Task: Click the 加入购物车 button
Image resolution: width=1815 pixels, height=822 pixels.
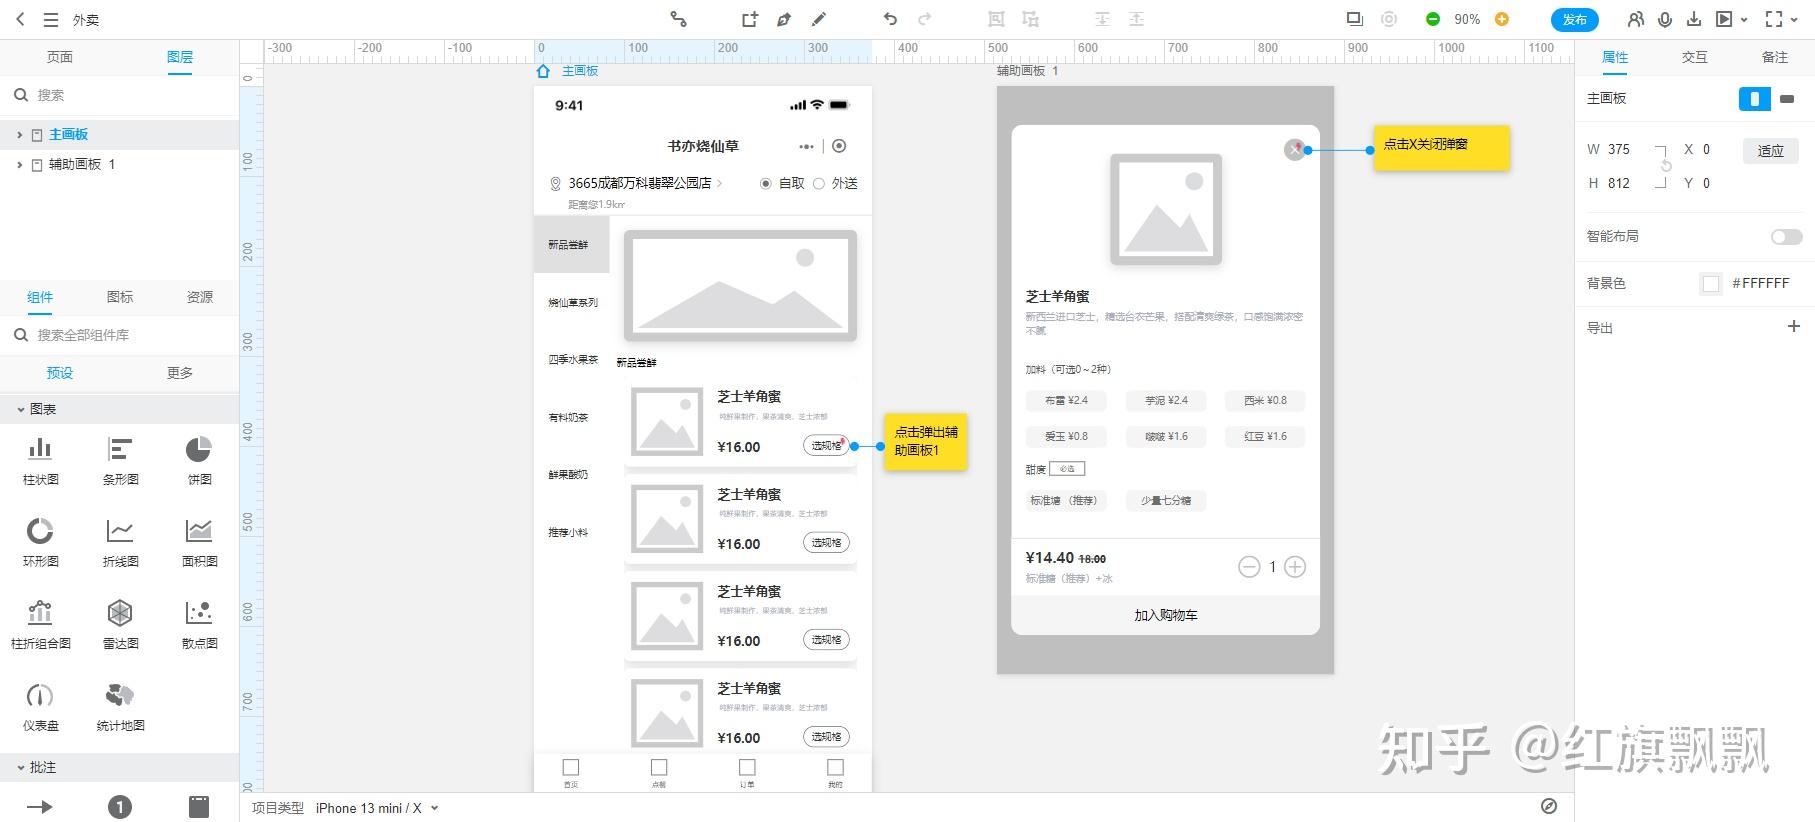Action: 1166,615
